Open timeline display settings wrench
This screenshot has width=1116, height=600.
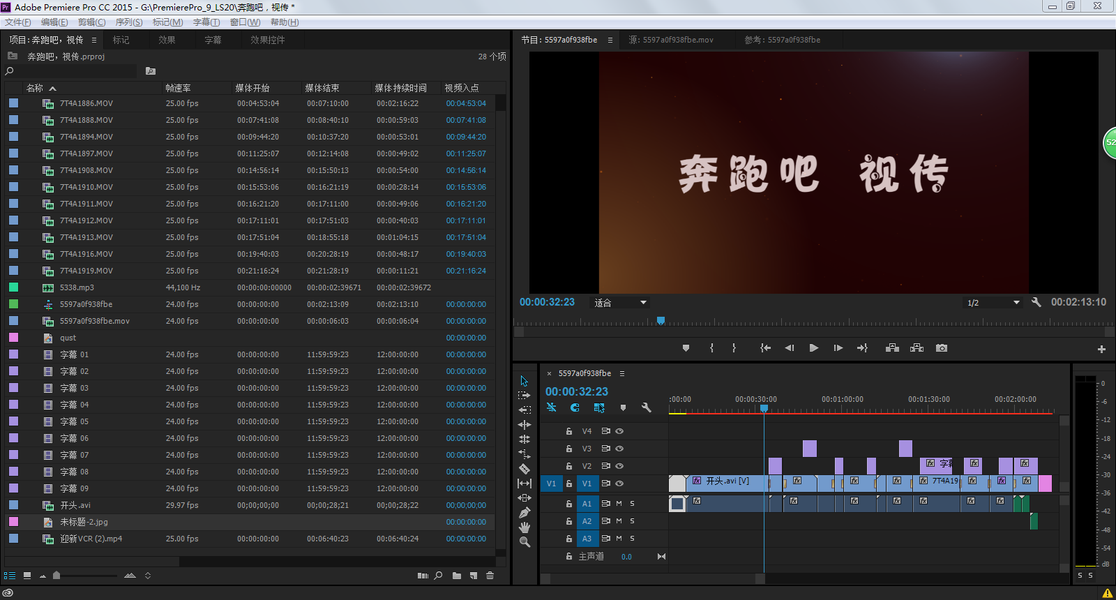tap(646, 408)
